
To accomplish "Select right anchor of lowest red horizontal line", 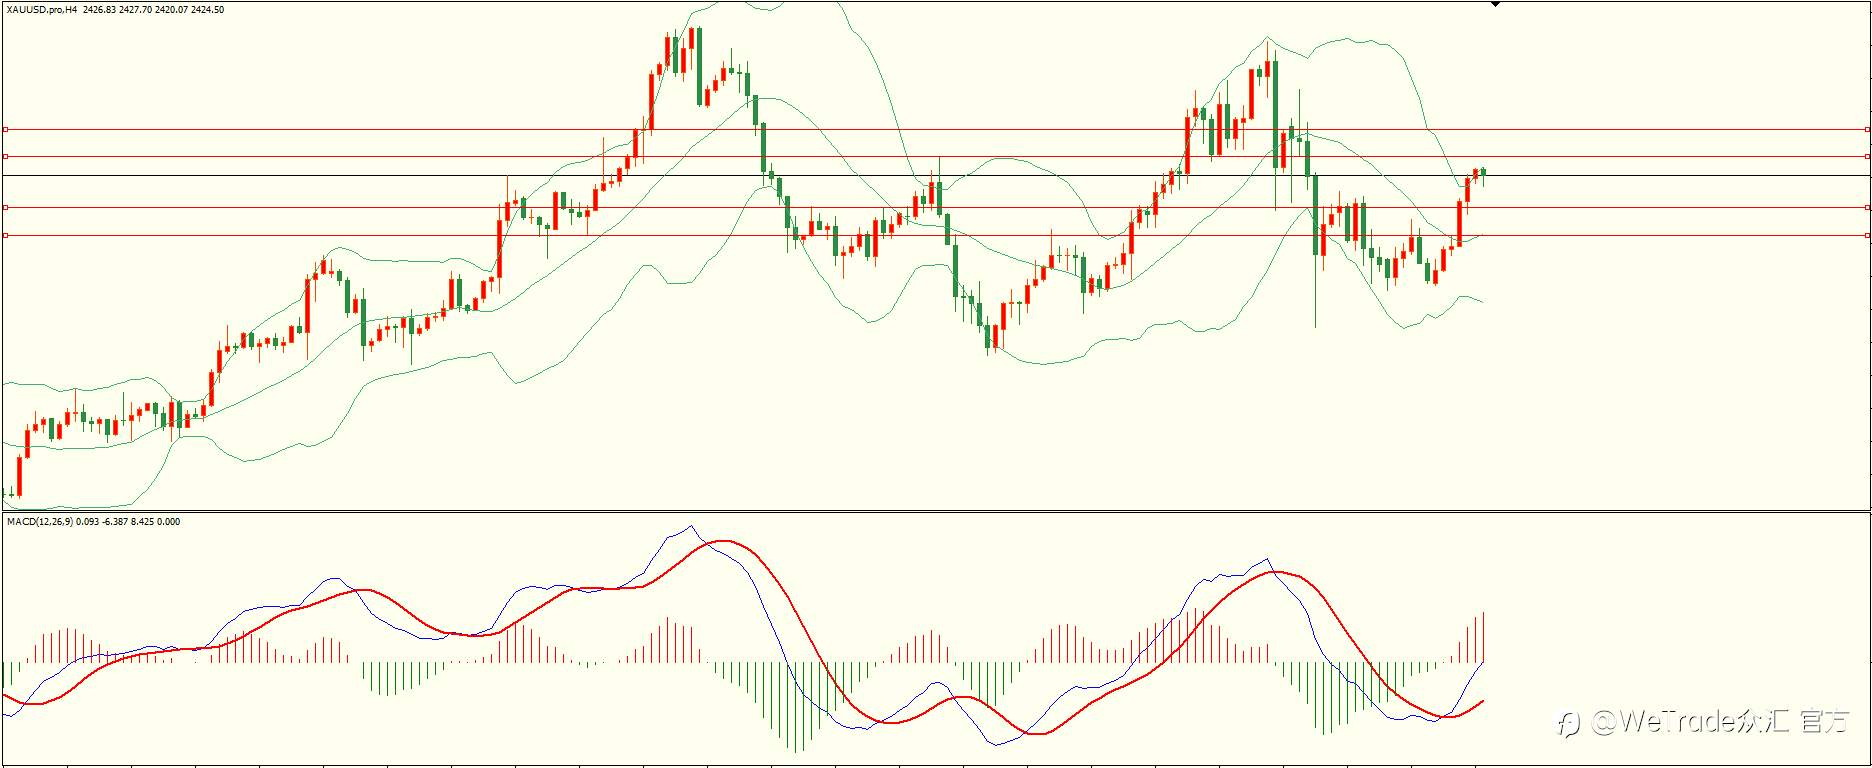I will coord(1868,235).
